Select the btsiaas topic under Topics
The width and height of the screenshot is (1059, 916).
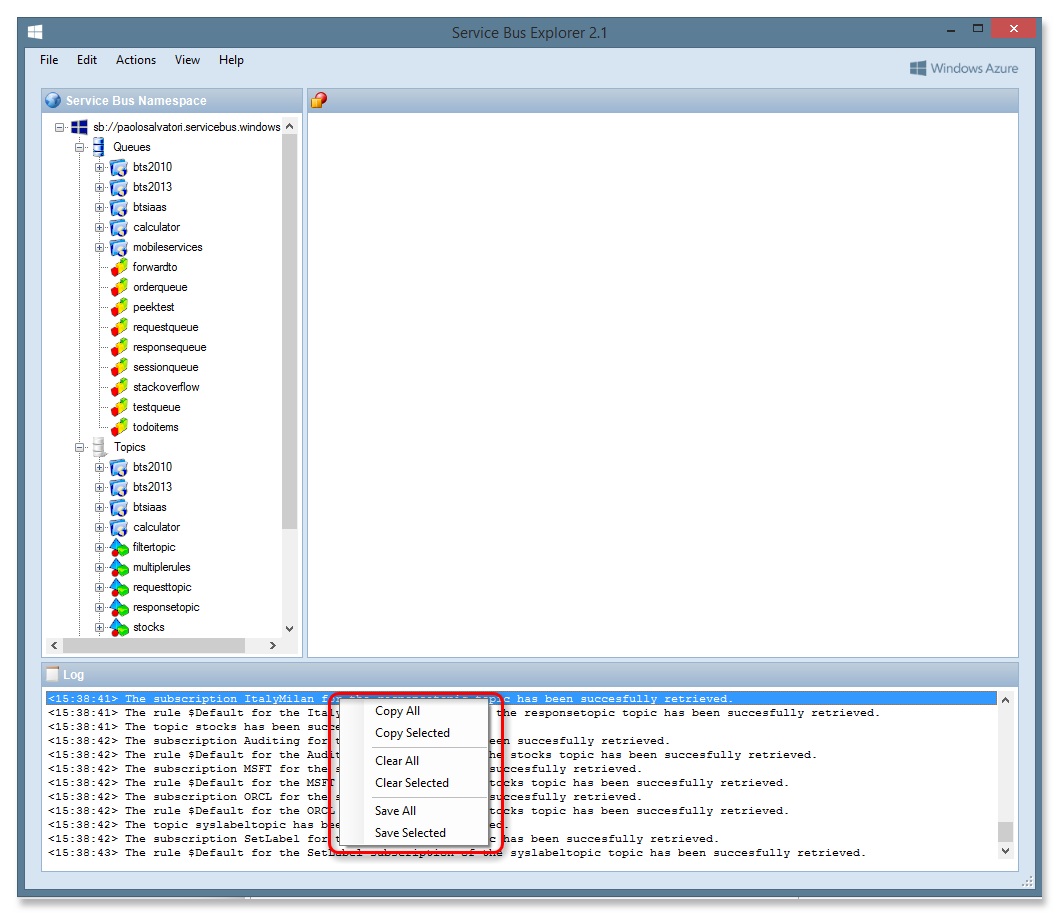coord(149,507)
